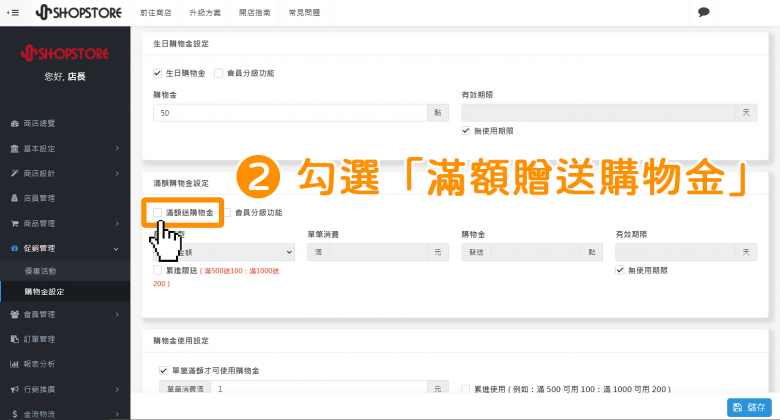
Task: Click the 您好, 店長 greeting text
Action: click(x=65, y=77)
